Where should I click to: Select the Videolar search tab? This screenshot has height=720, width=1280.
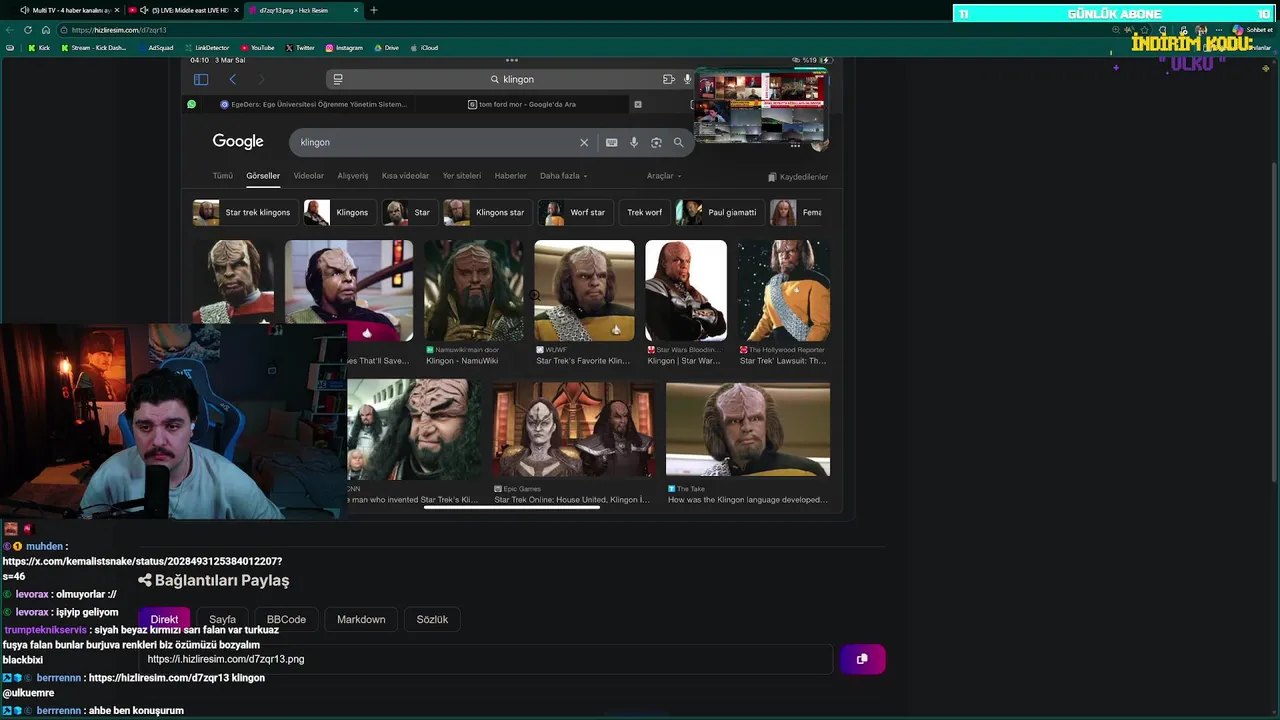click(308, 176)
